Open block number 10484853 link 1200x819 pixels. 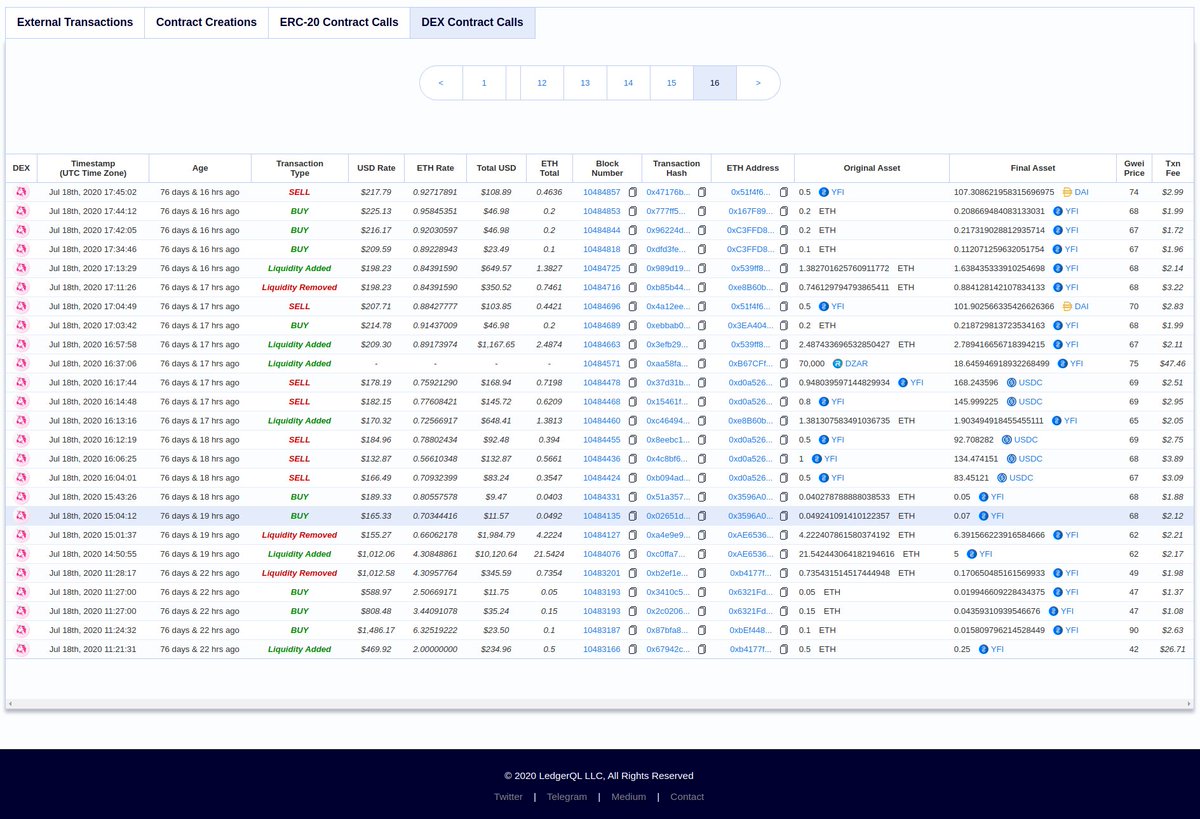click(x=602, y=211)
